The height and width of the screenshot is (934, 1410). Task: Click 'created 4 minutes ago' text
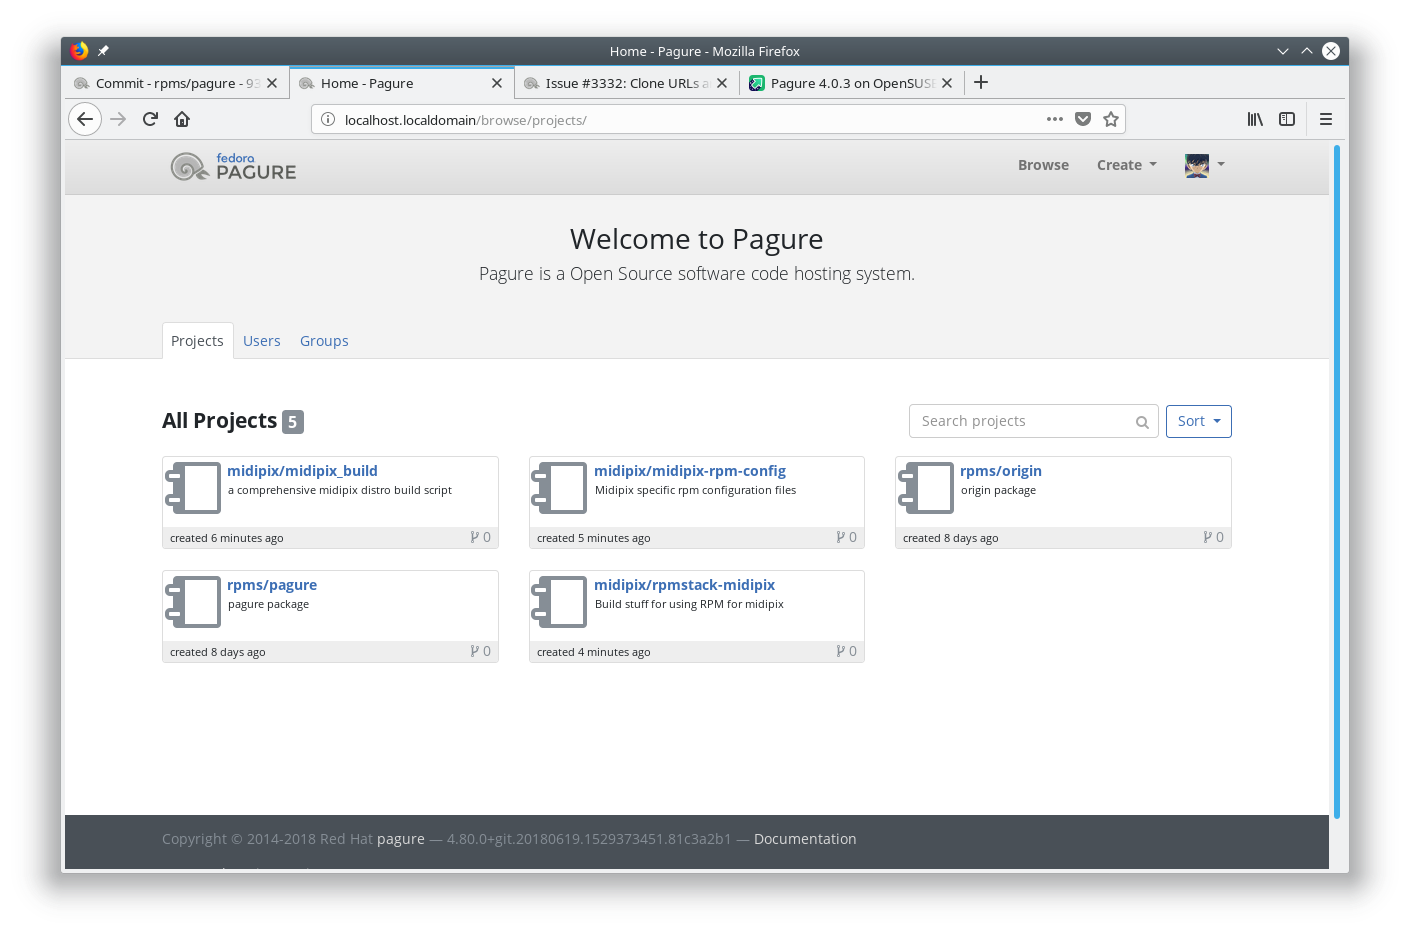[594, 652]
